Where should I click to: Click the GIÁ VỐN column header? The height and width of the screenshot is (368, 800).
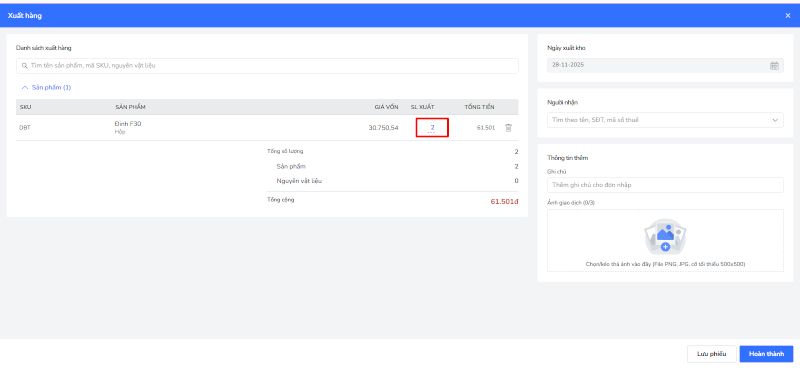pos(386,107)
